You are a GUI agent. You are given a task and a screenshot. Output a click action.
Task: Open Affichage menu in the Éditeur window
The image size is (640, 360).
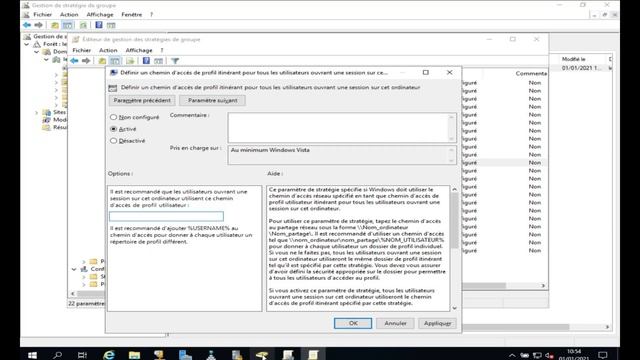coord(139,50)
